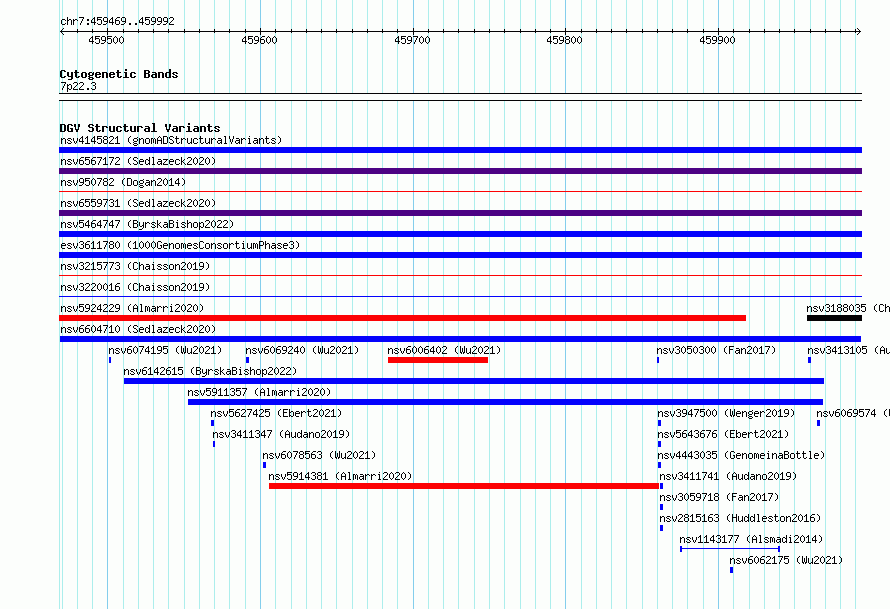Click the 459900 ruler position label
This screenshot has height=609, width=890.
(x=717, y=40)
